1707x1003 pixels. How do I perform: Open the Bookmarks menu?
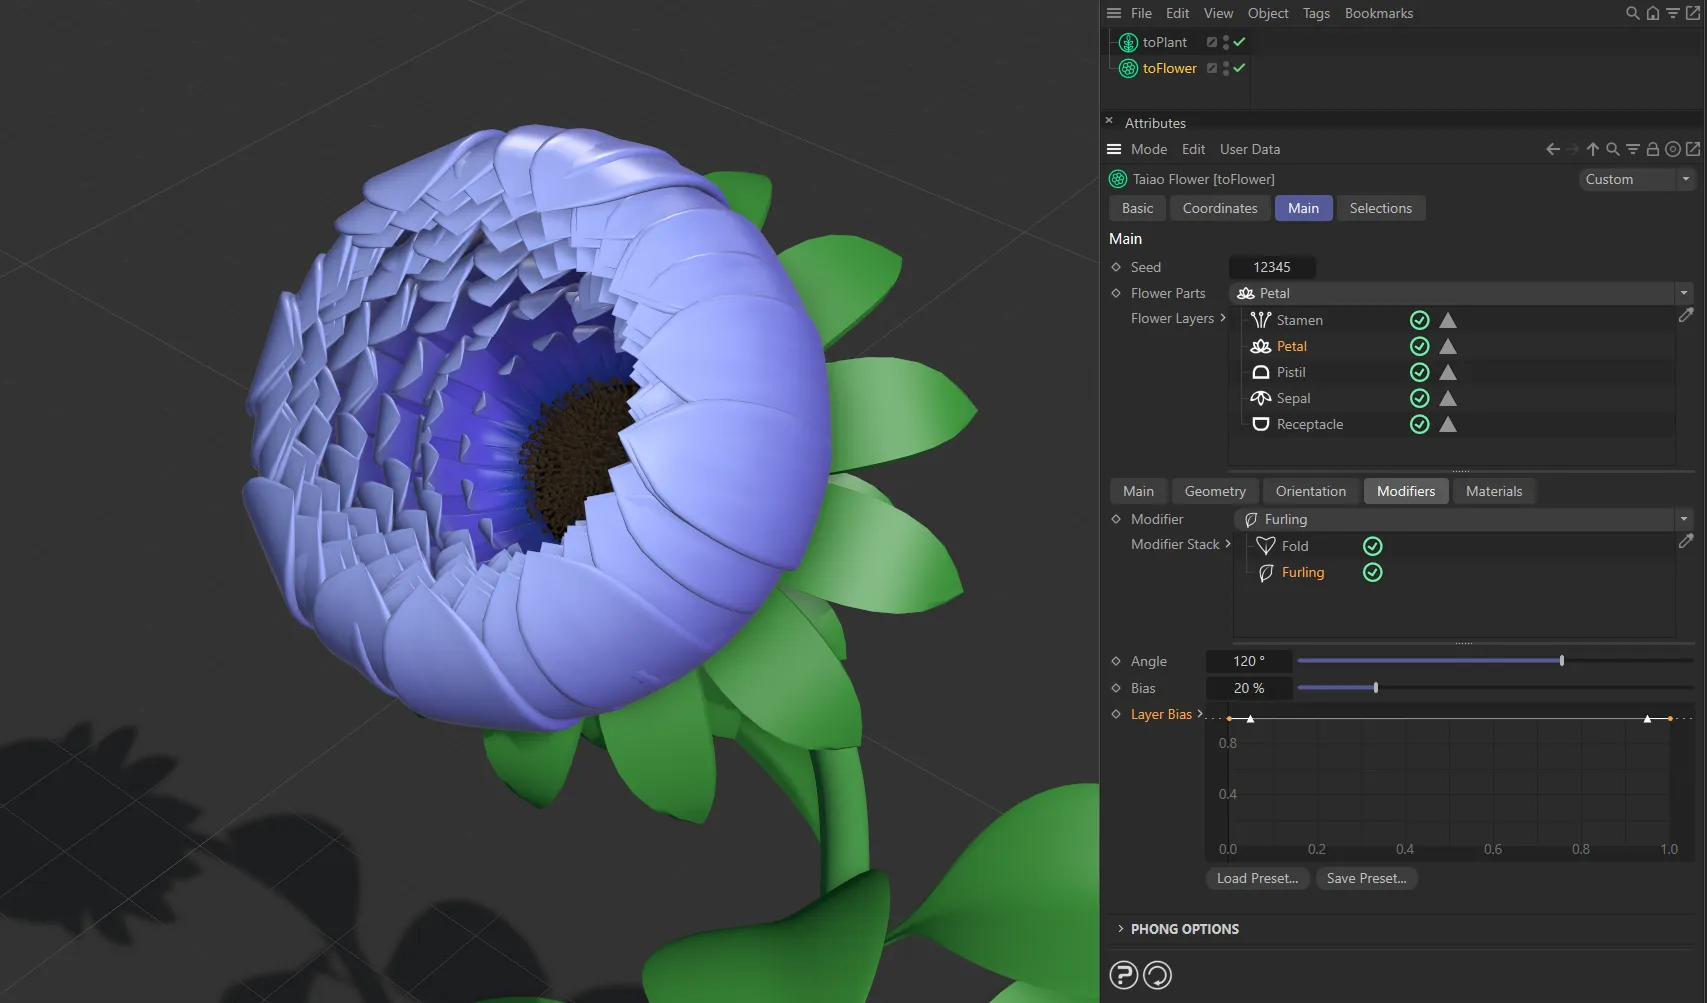click(x=1379, y=13)
